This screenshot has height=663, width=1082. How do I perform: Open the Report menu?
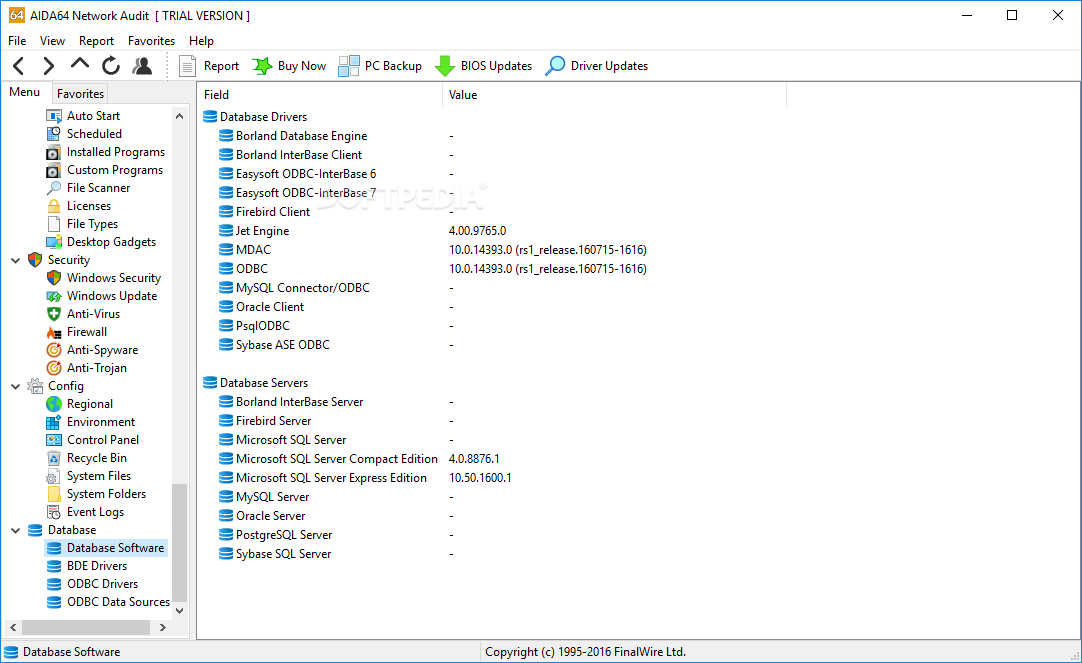(96, 41)
